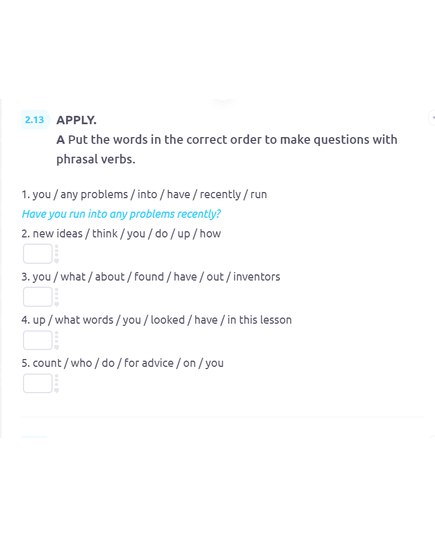Click dotted handle beside question 4 answer box

tap(57, 340)
